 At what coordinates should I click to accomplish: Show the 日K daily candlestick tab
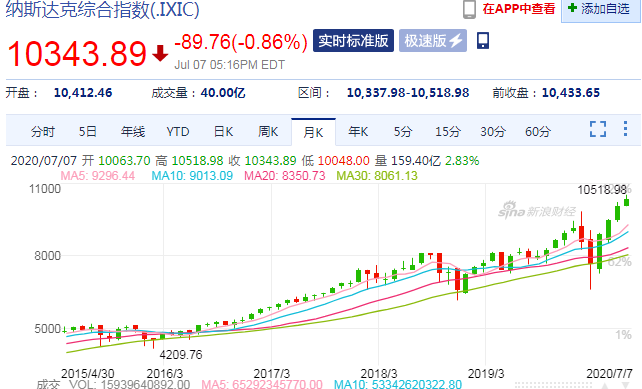coord(223,132)
